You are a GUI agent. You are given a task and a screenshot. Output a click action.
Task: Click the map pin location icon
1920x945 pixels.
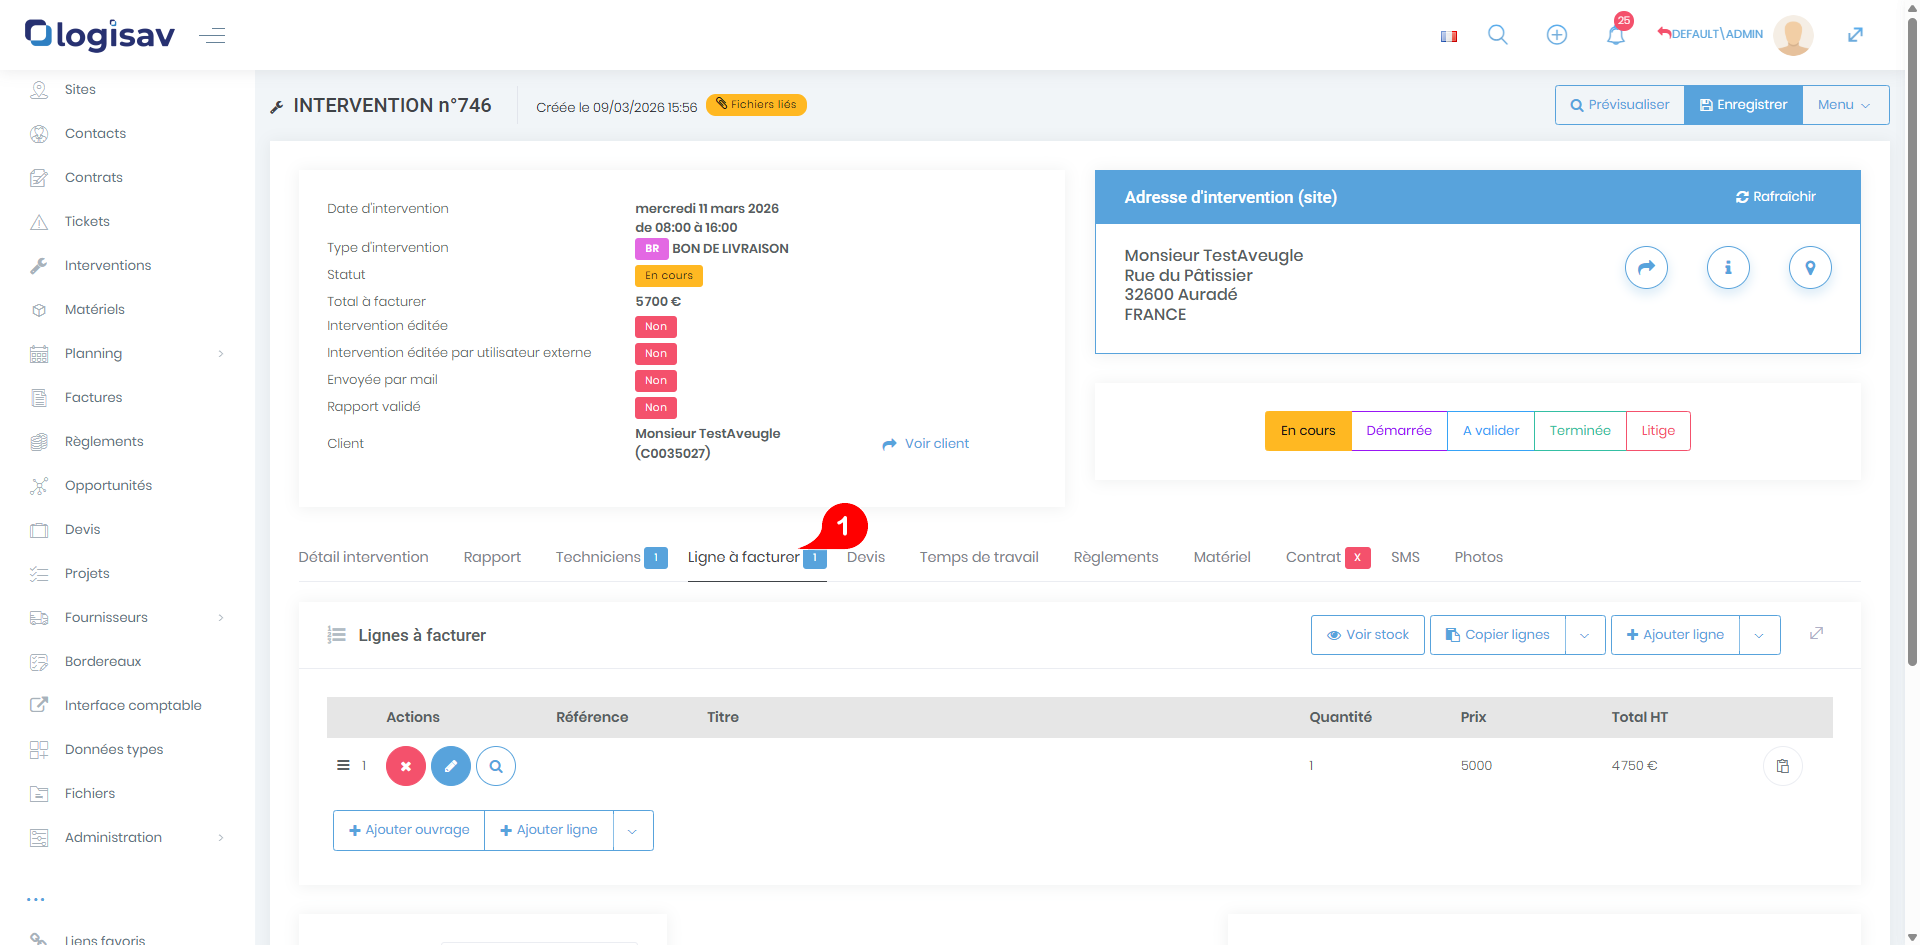pos(1809,268)
